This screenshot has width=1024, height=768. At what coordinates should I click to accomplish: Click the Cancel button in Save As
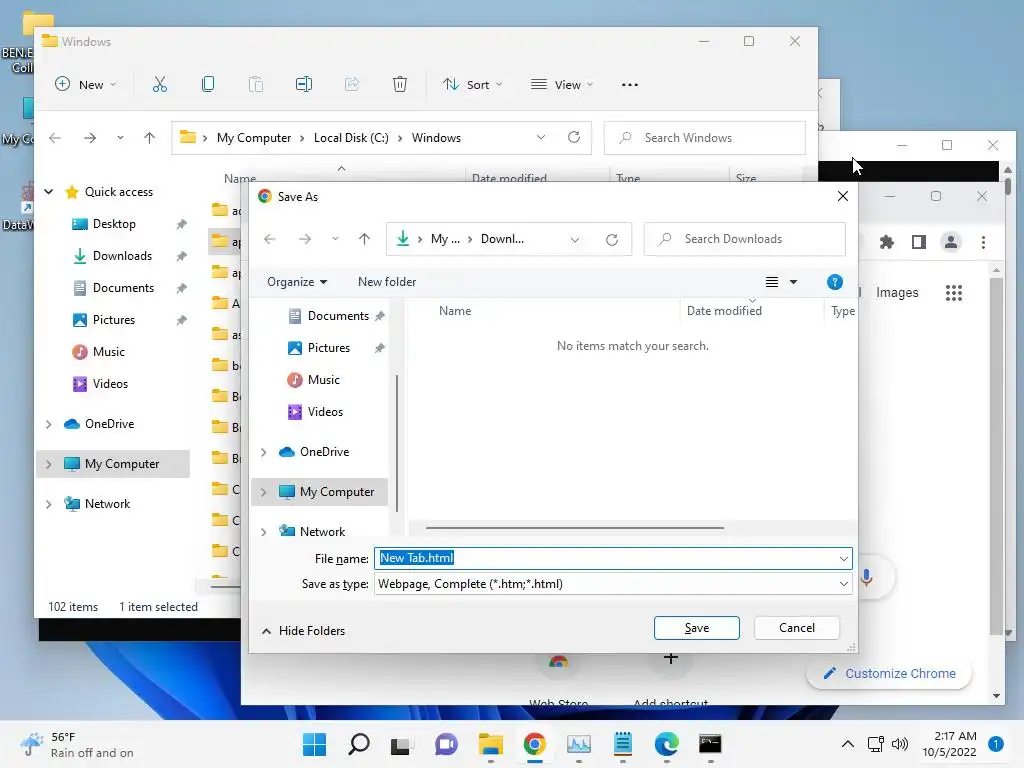[796, 628]
